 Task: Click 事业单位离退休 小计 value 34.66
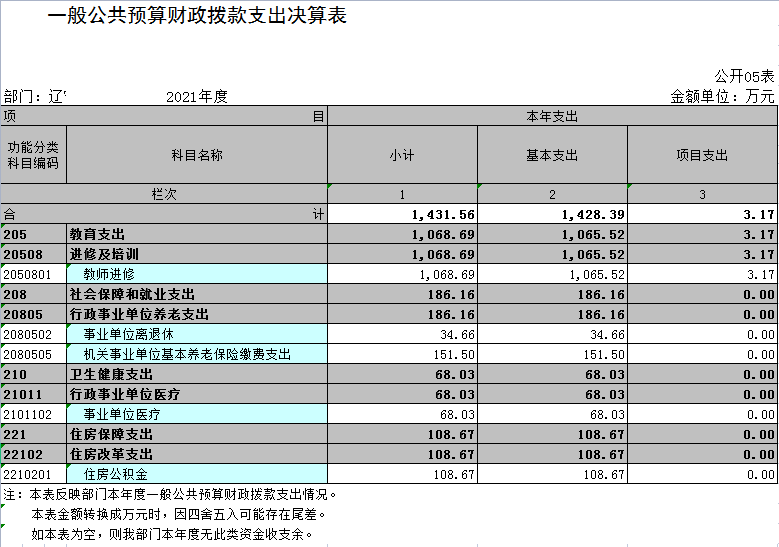tap(402, 334)
